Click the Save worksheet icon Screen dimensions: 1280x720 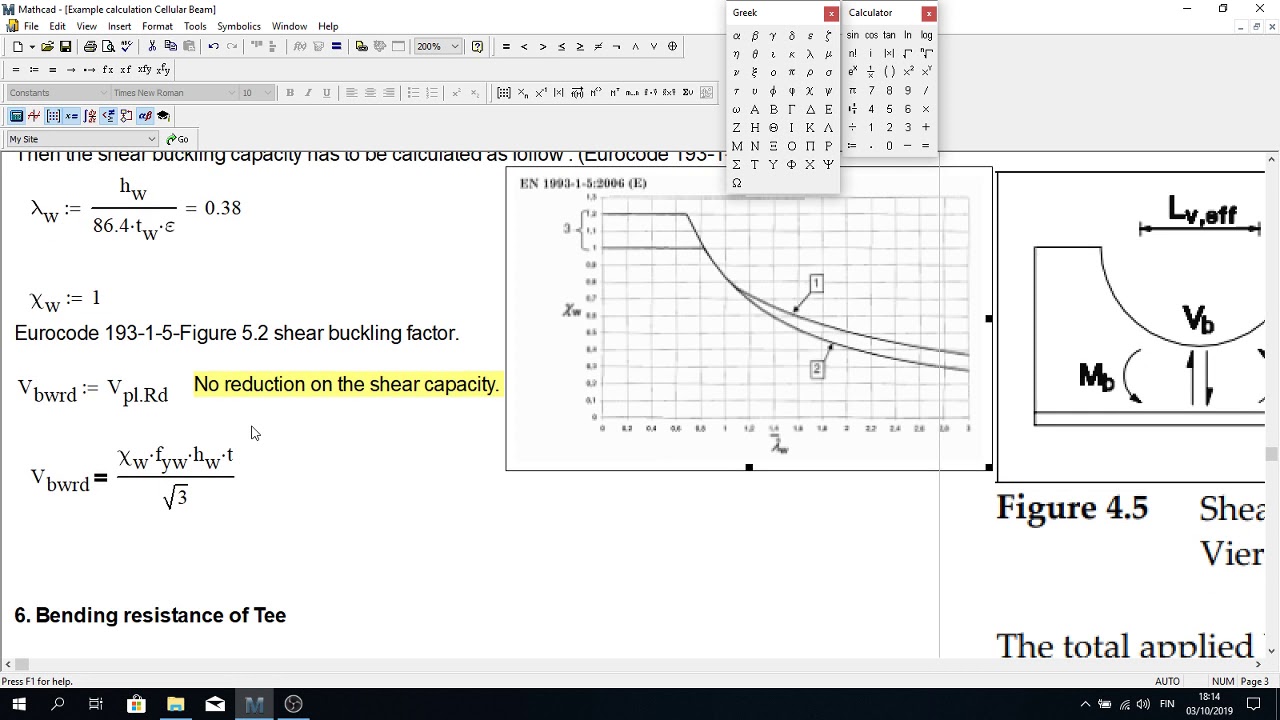(65, 46)
